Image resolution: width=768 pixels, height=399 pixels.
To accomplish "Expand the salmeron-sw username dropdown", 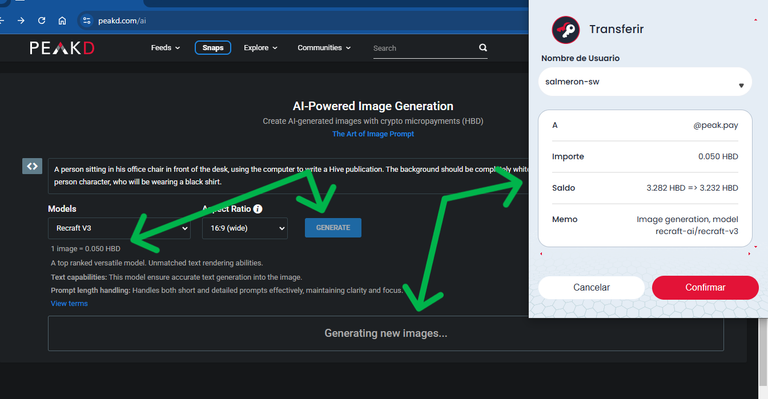I will click(645, 82).
